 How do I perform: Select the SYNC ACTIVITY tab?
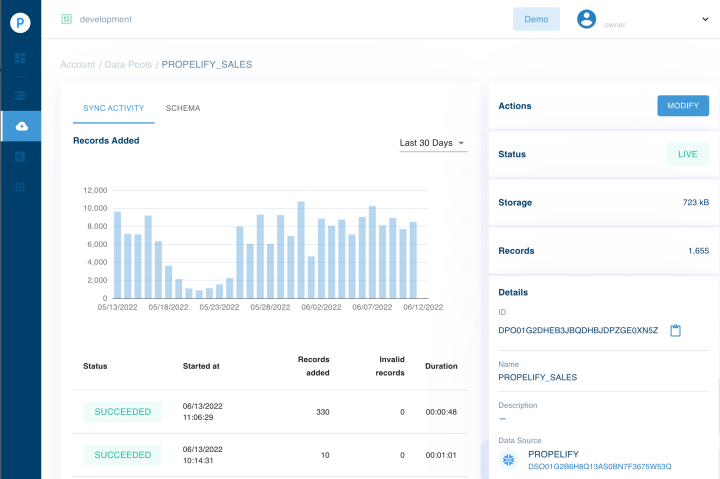[x=113, y=108]
